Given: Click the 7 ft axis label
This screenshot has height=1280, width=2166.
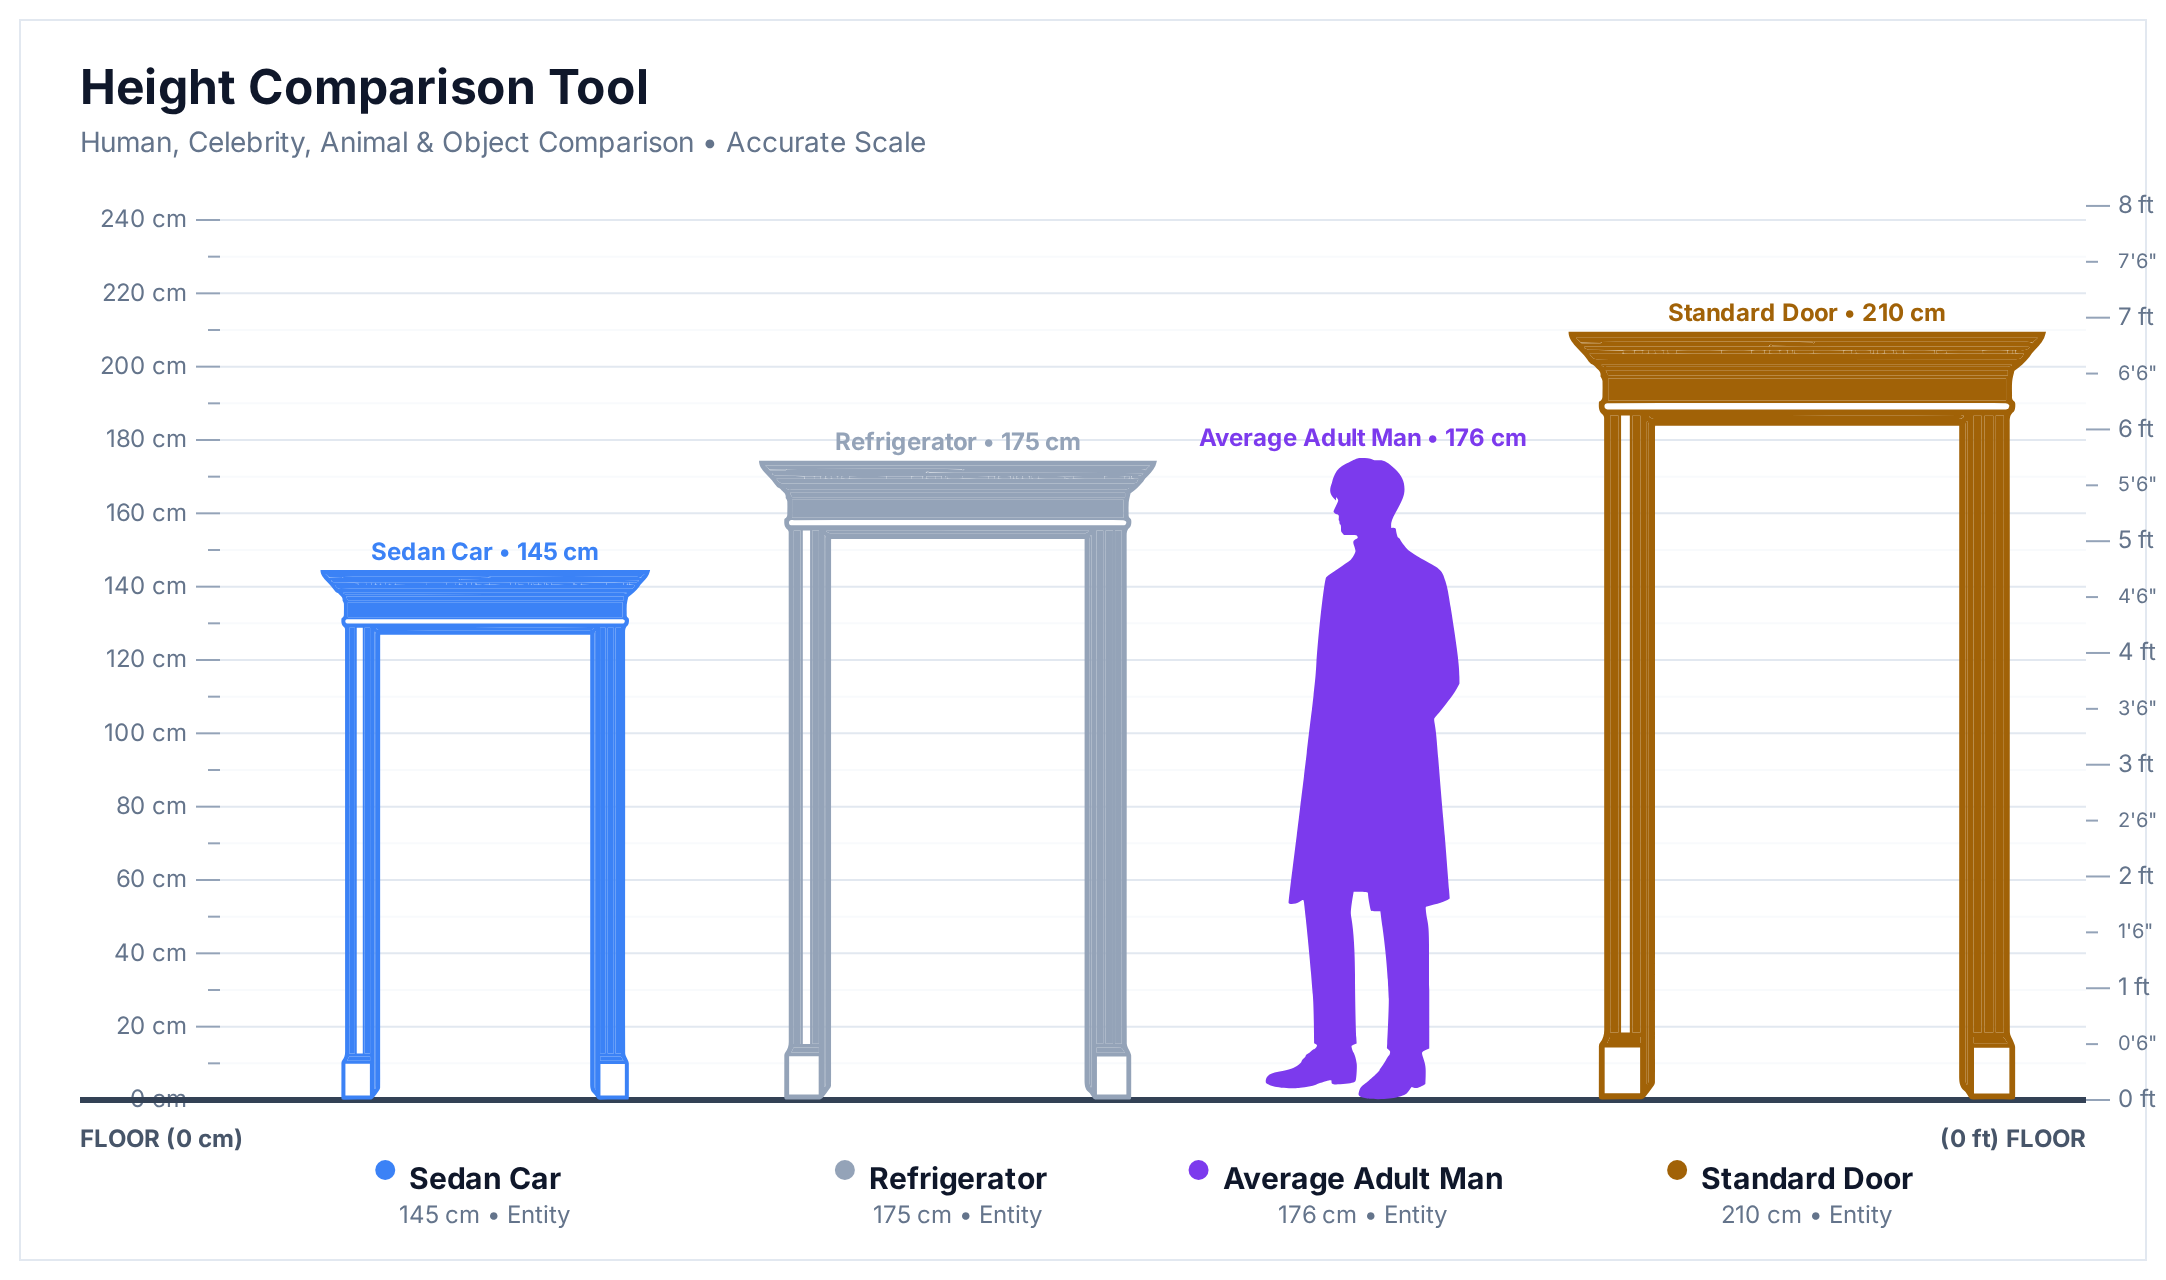Looking at the screenshot, I should pos(2136,317).
